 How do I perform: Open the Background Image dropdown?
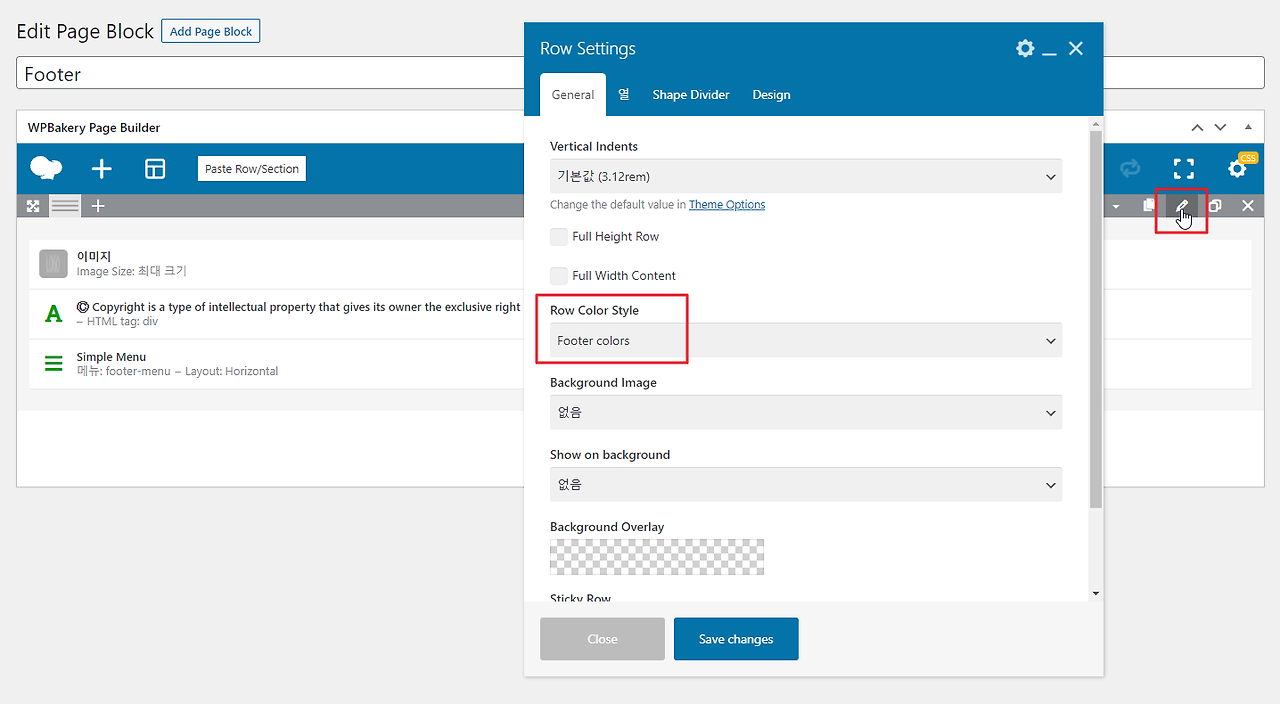pos(806,412)
